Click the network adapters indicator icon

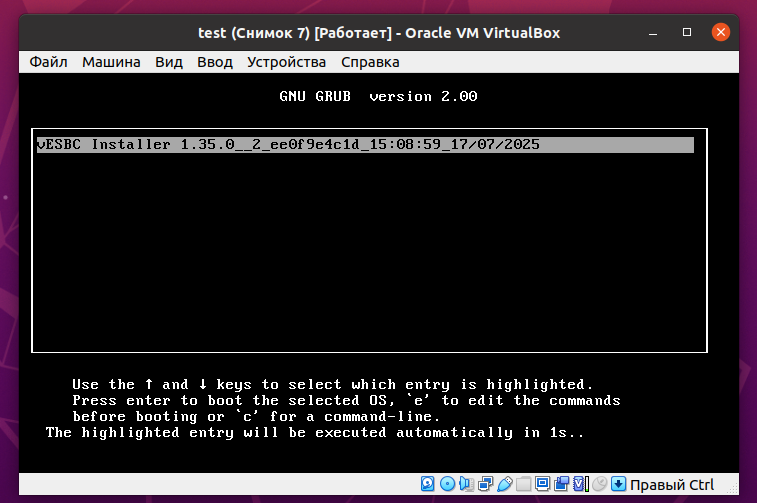(x=485, y=484)
